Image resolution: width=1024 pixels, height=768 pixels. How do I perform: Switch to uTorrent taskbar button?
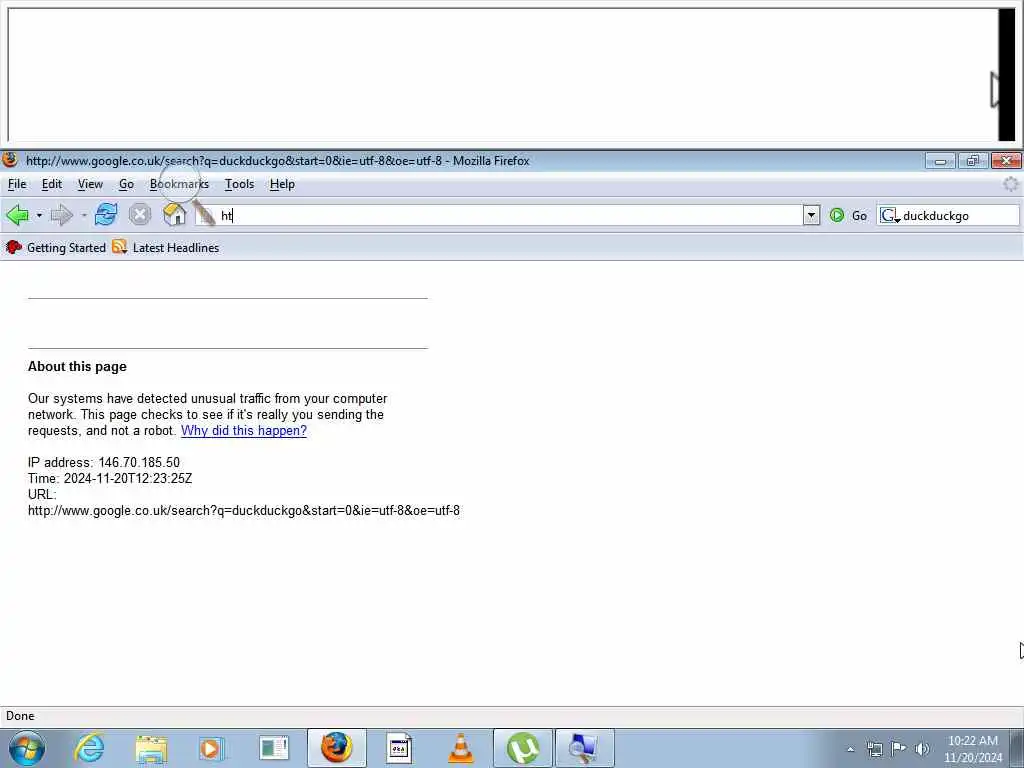click(523, 748)
